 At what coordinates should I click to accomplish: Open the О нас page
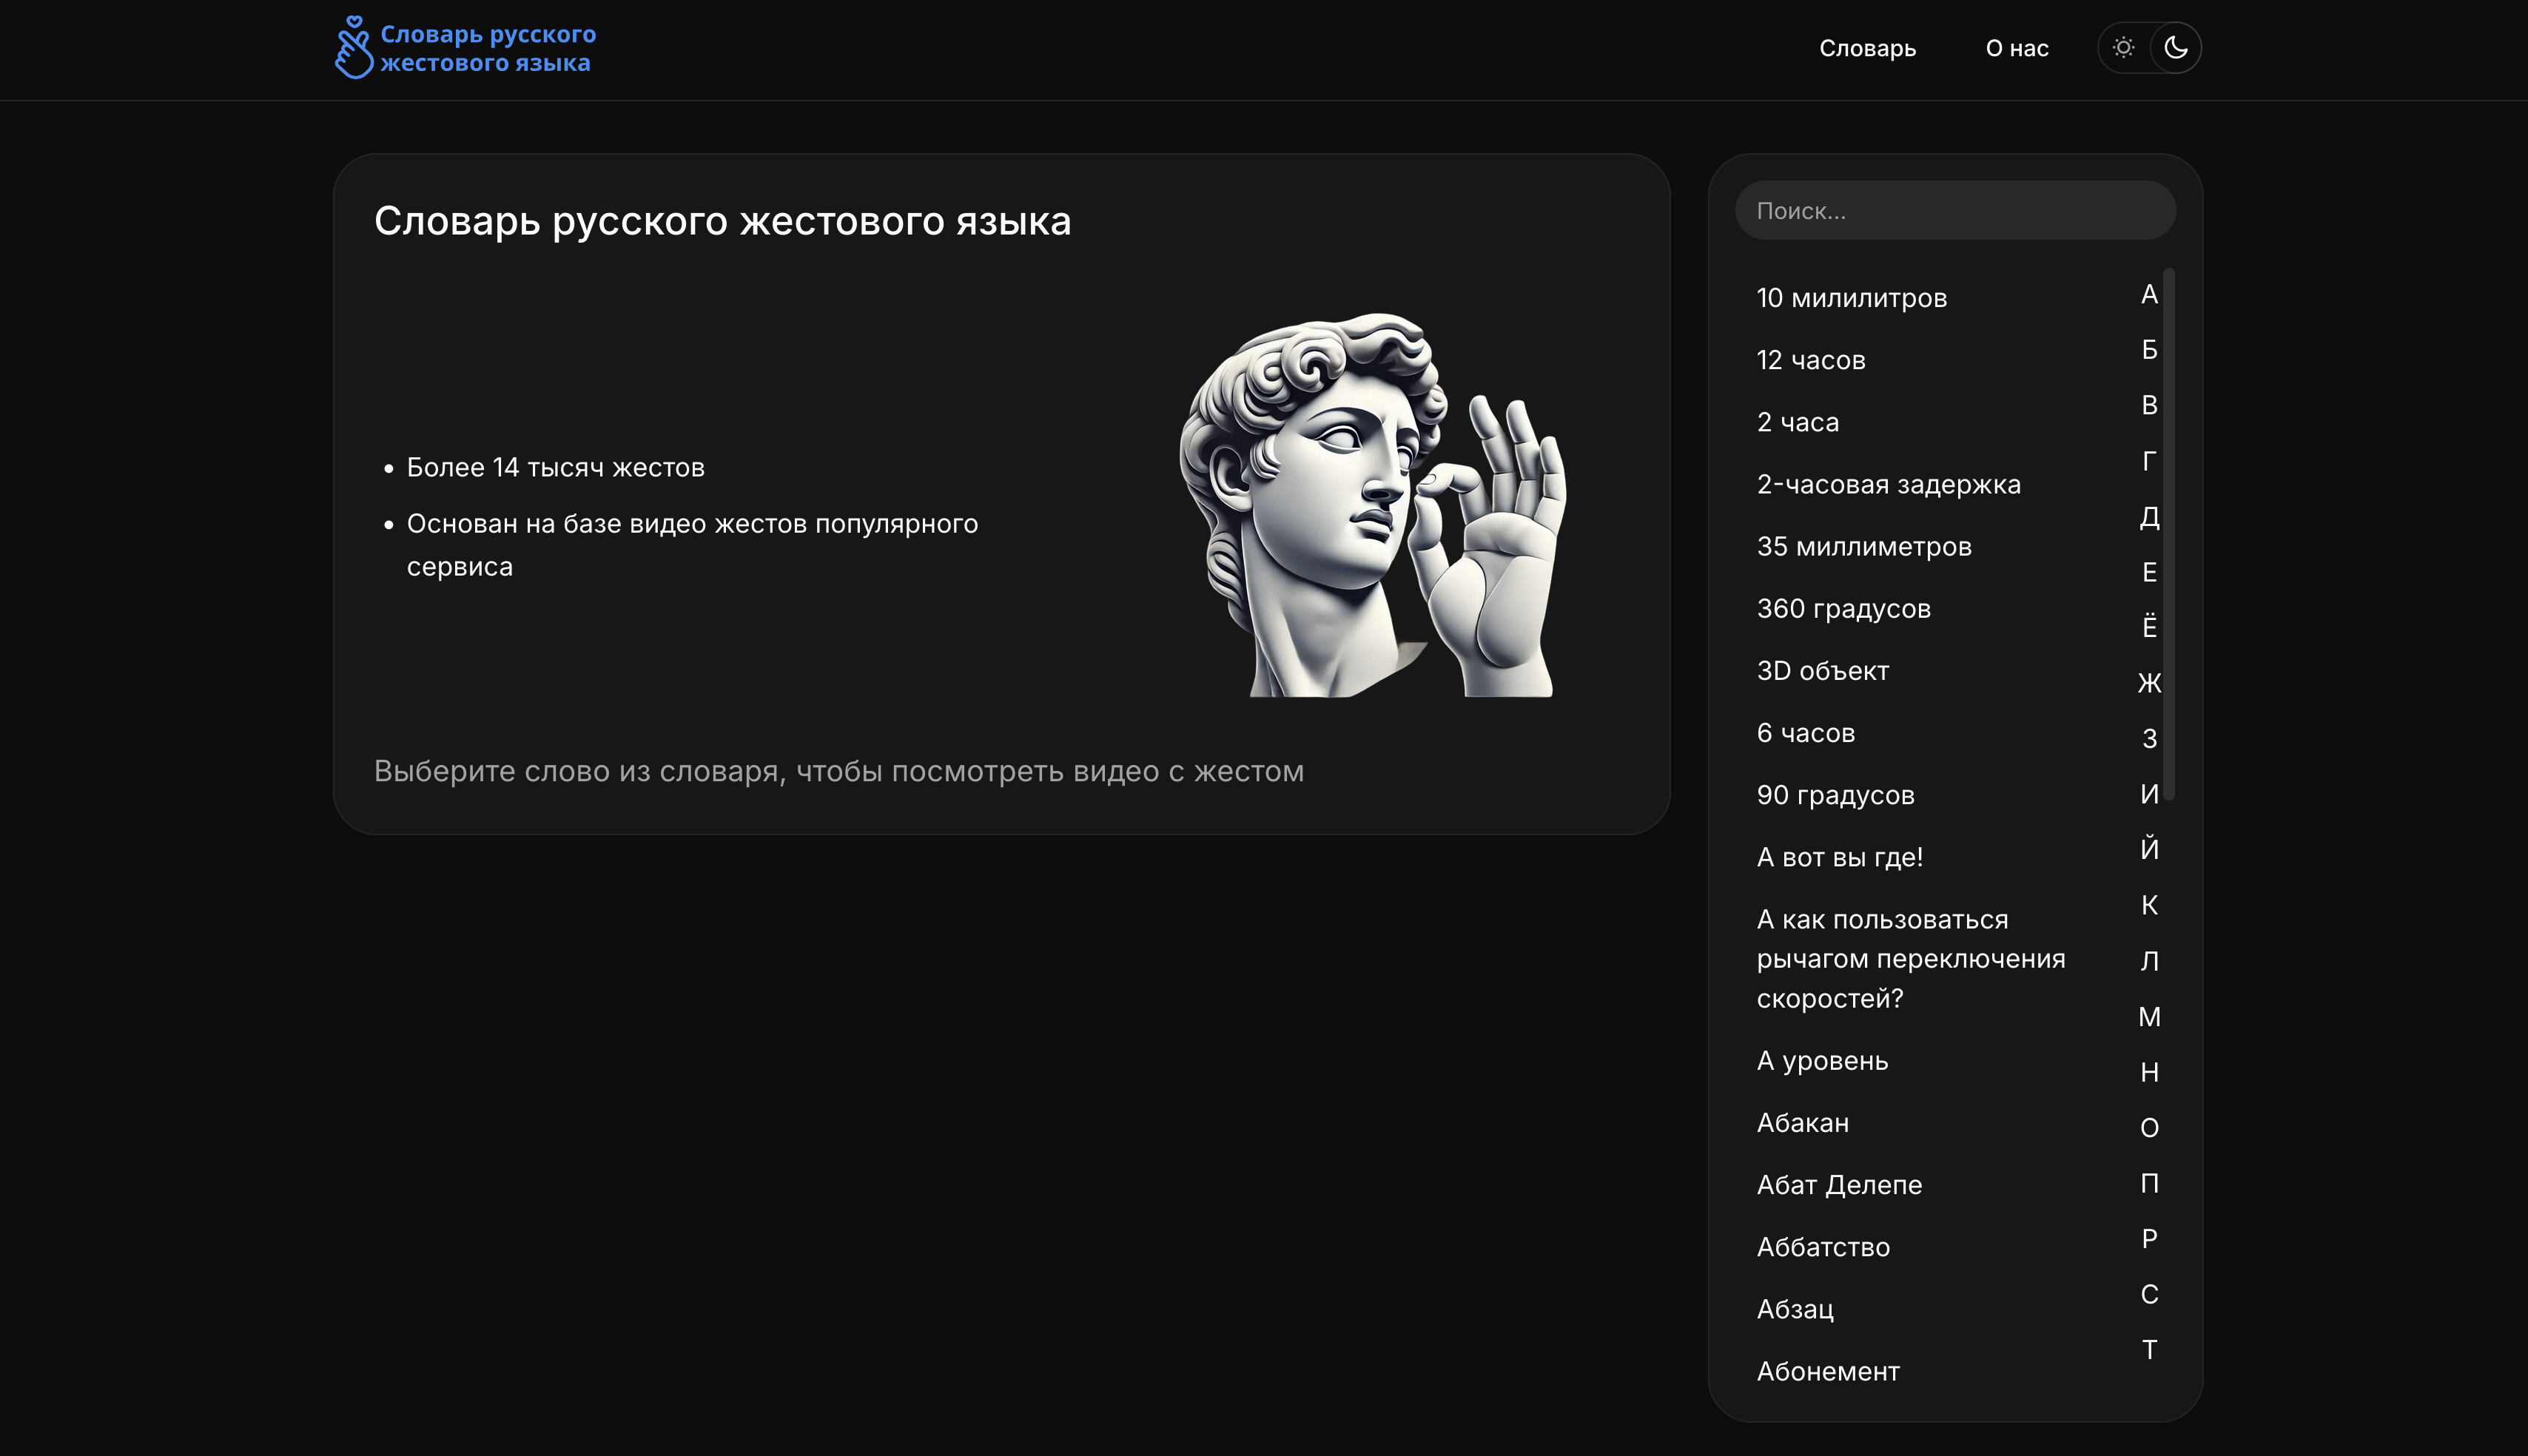(x=2017, y=48)
